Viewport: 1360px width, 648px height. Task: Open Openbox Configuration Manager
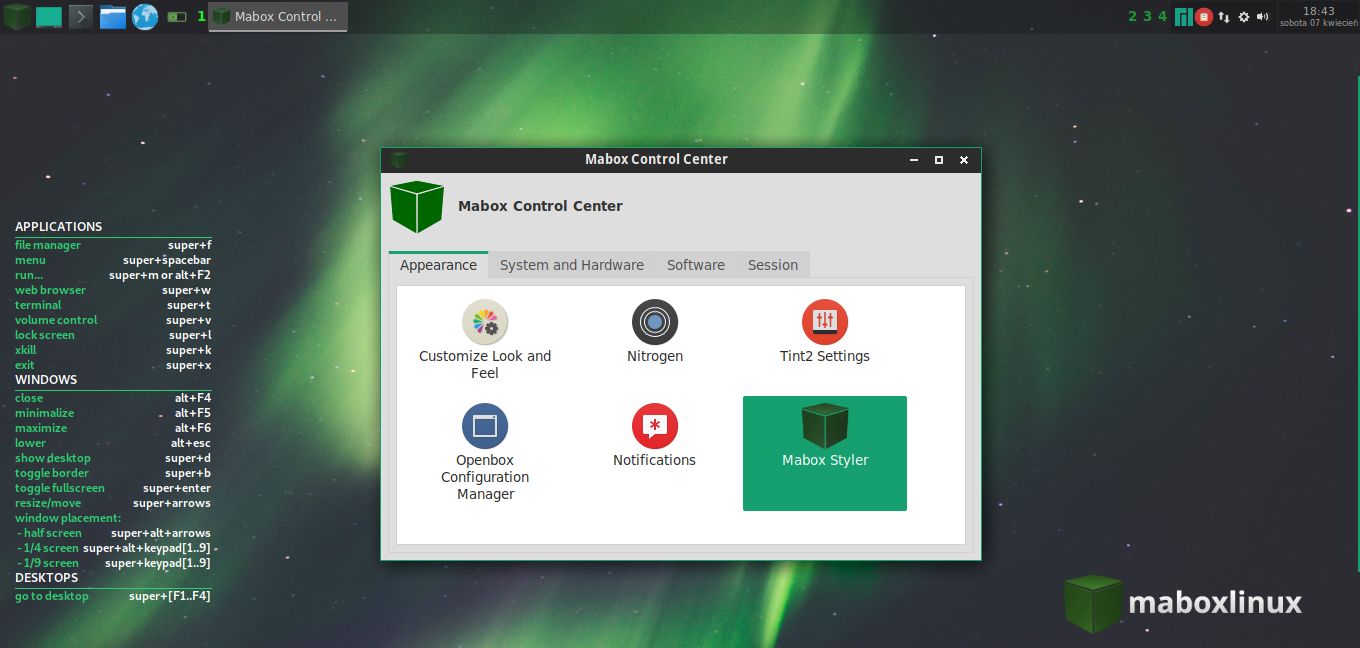pyautogui.click(x=485, y=452)
